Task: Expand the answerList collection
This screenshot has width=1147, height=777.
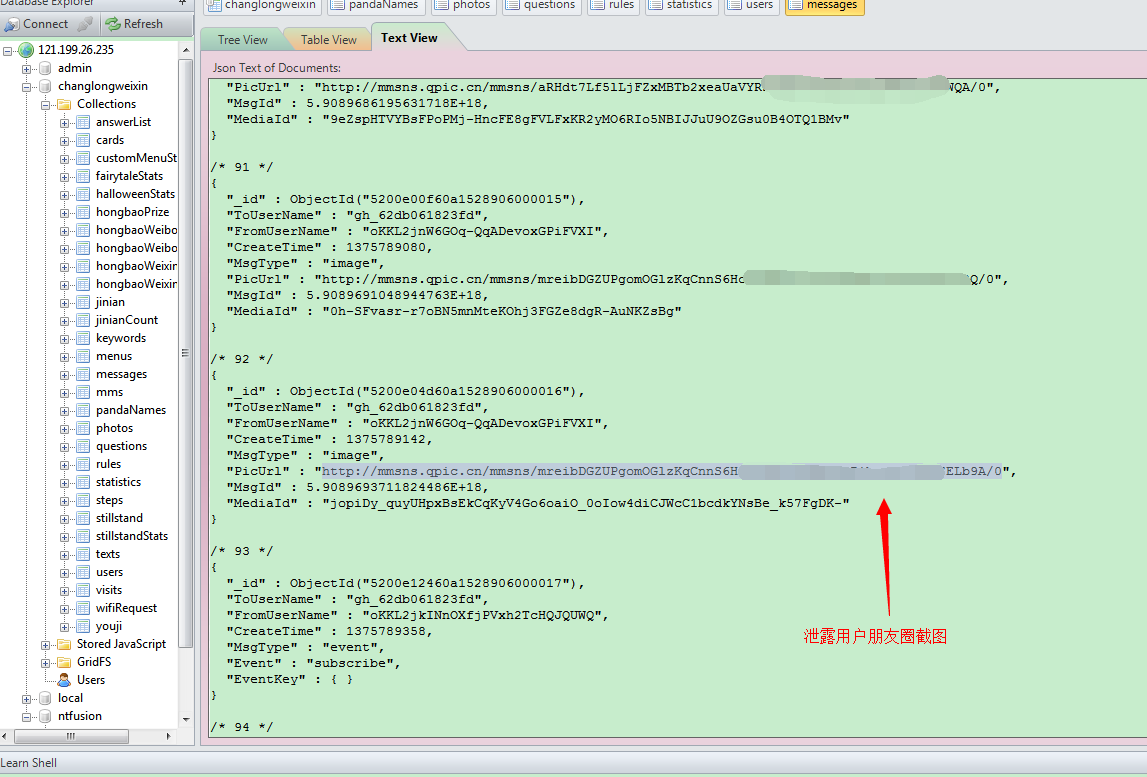Action: click(64, 123)
